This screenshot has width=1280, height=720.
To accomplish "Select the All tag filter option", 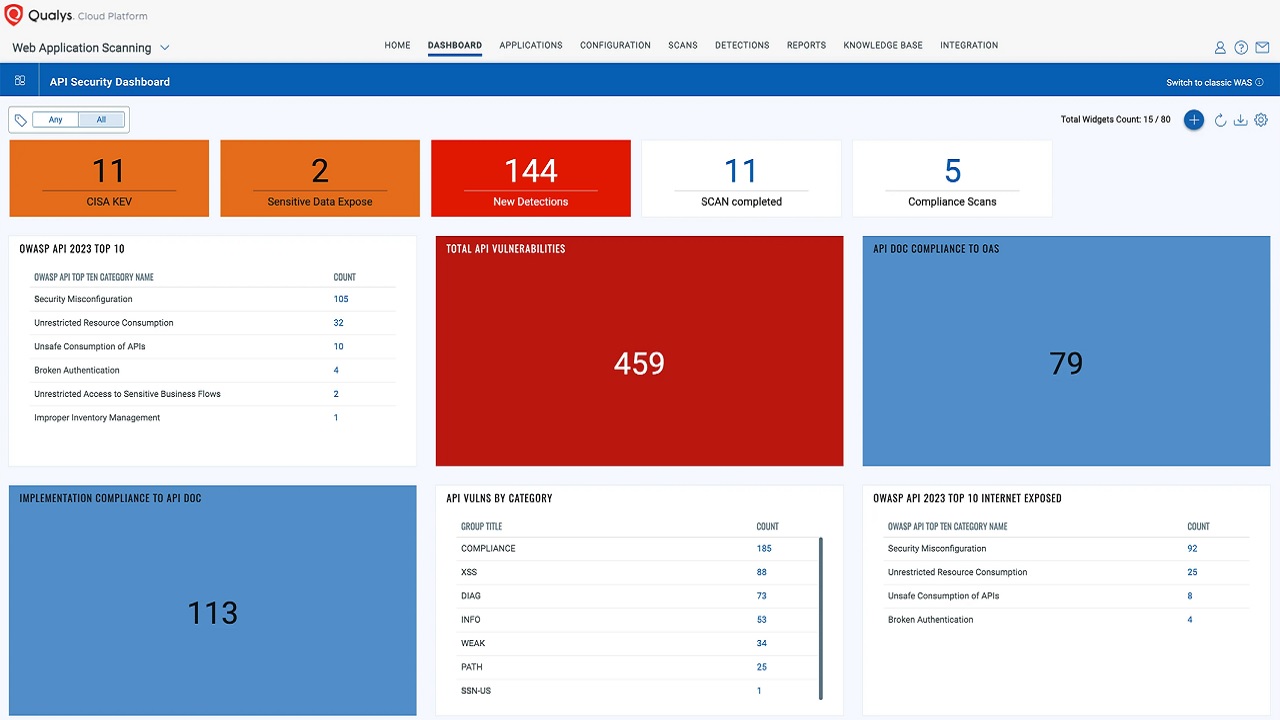I will [x=101, y=119].
